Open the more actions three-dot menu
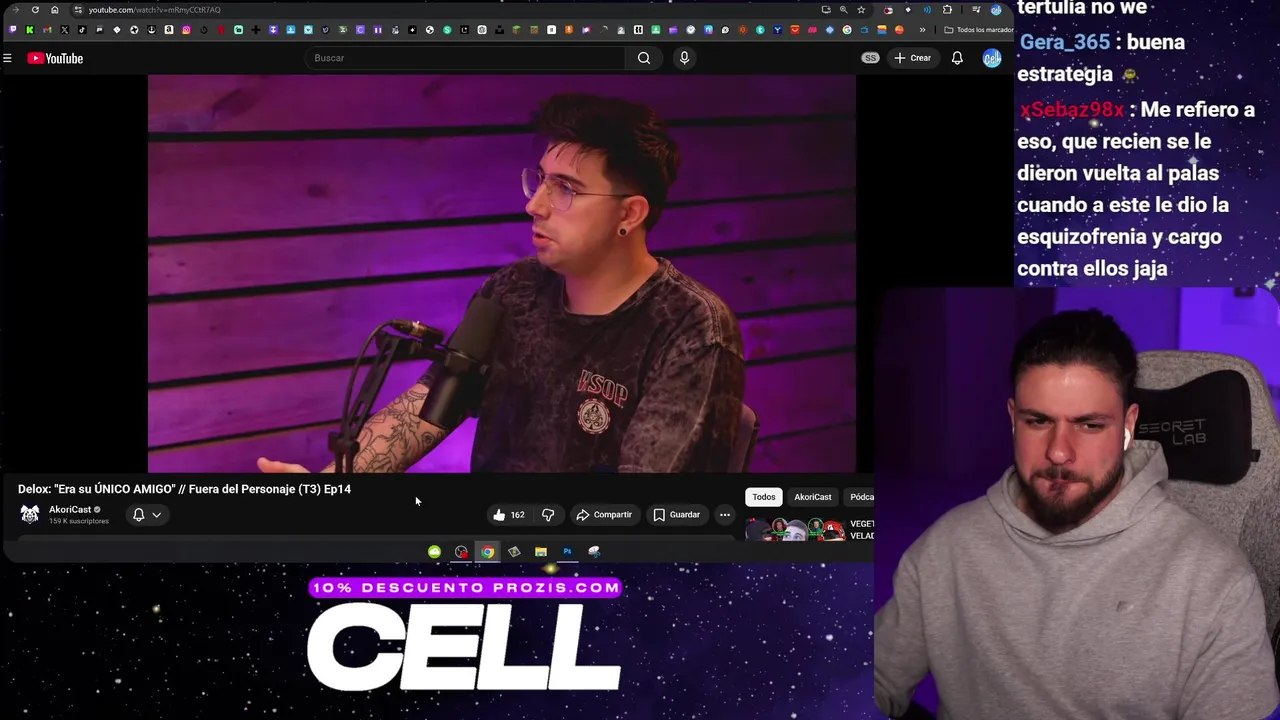1280x720 pixels. tap(725, 515)
